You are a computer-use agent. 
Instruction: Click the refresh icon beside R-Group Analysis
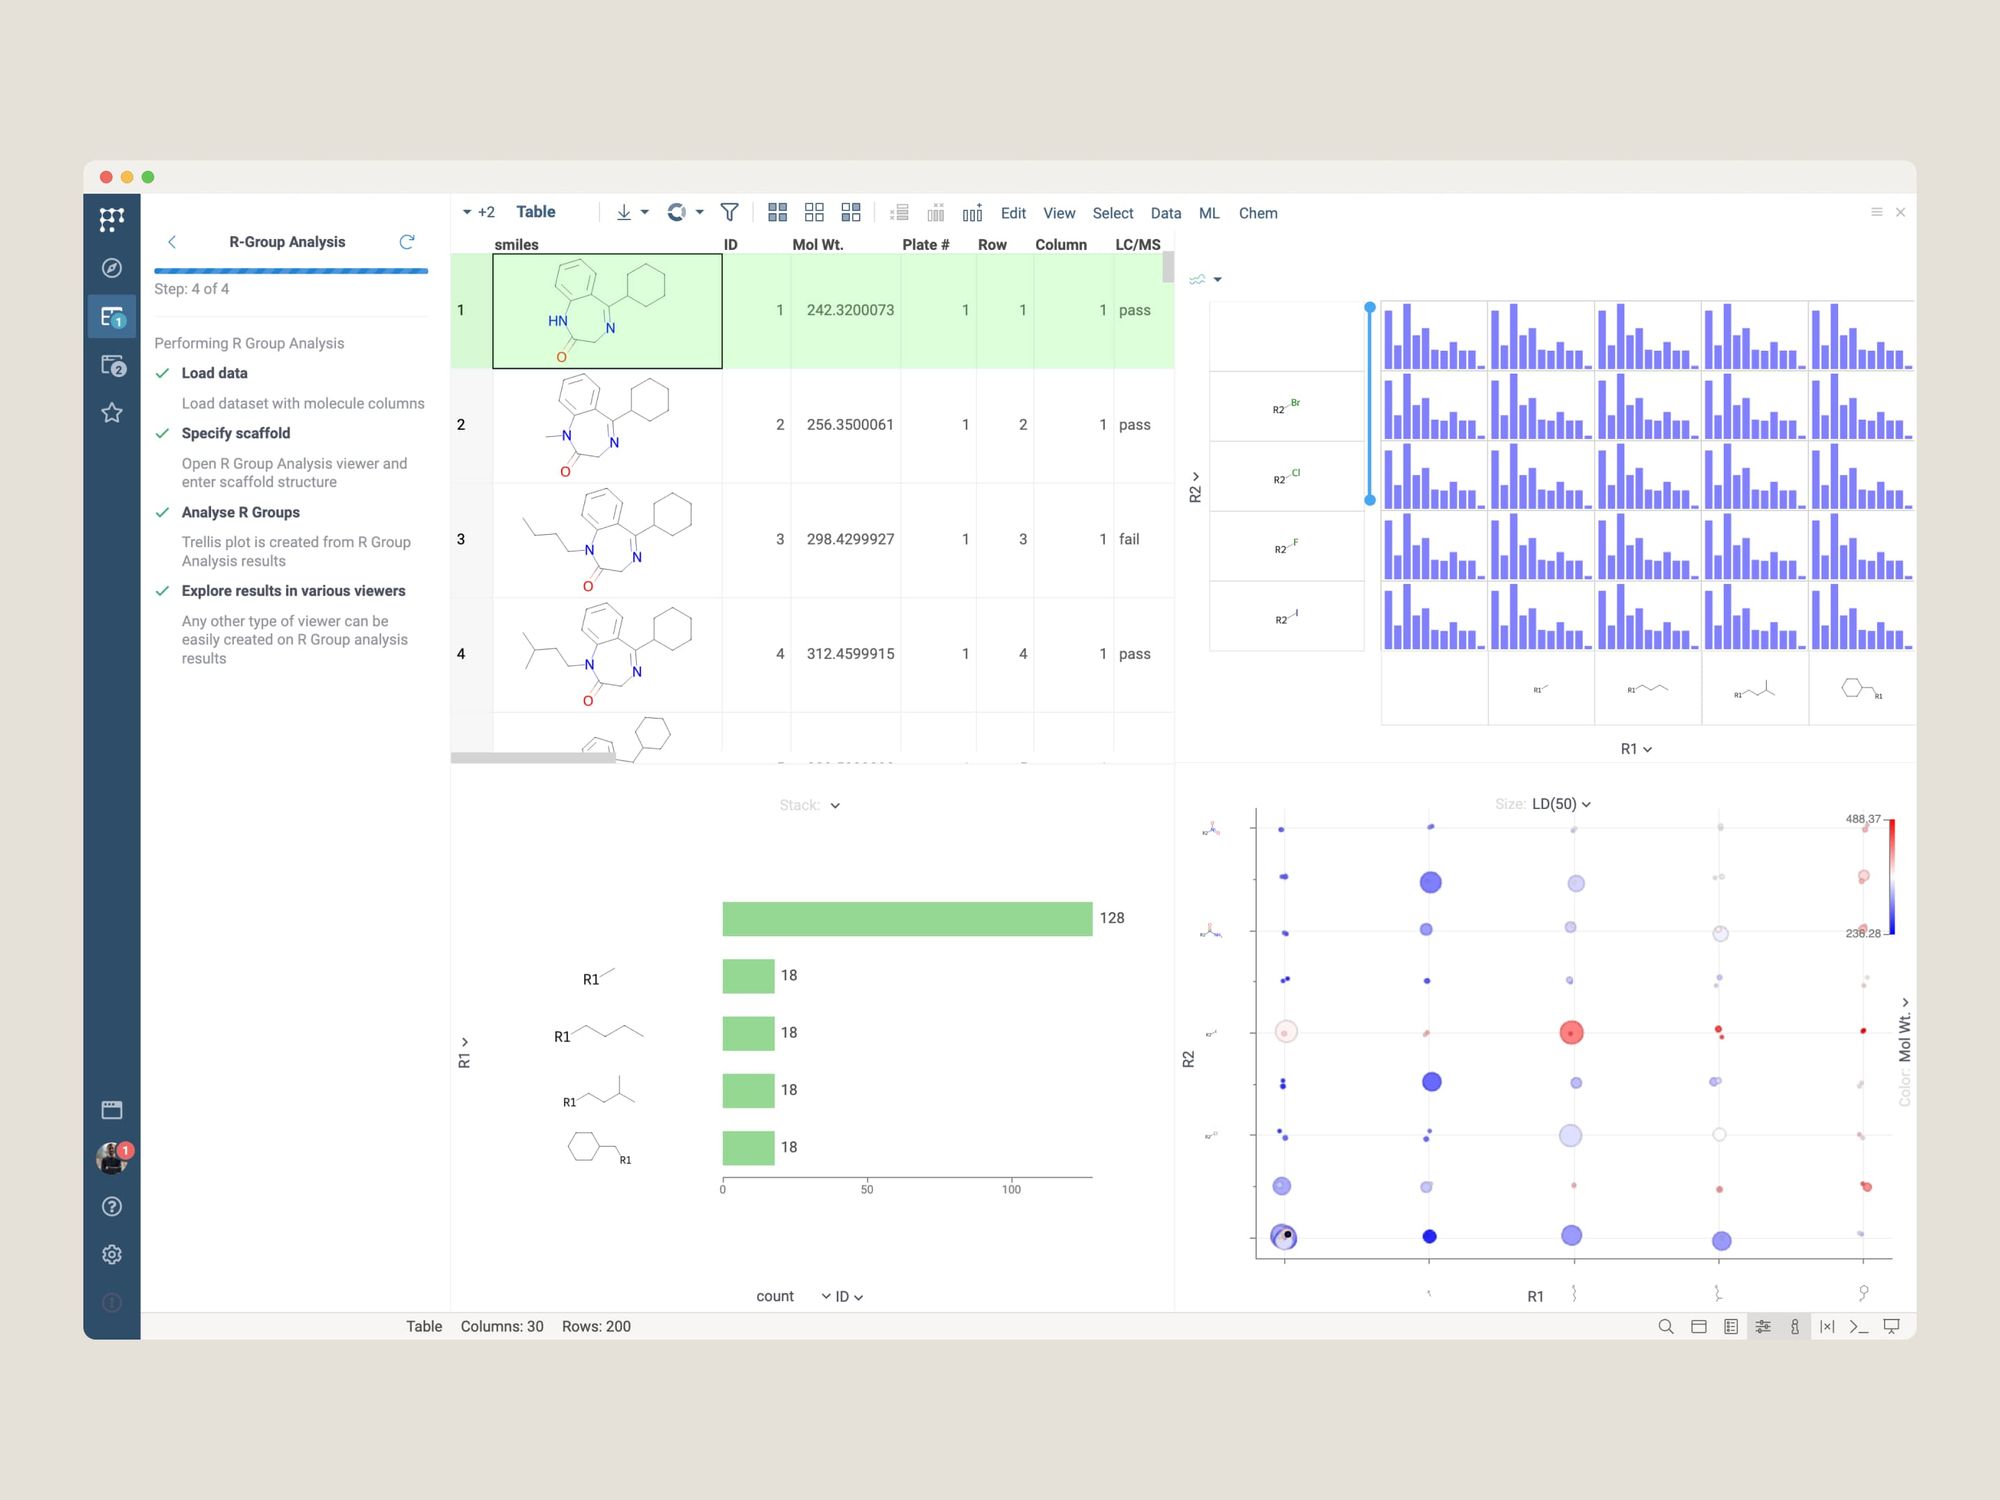[407, 242]
